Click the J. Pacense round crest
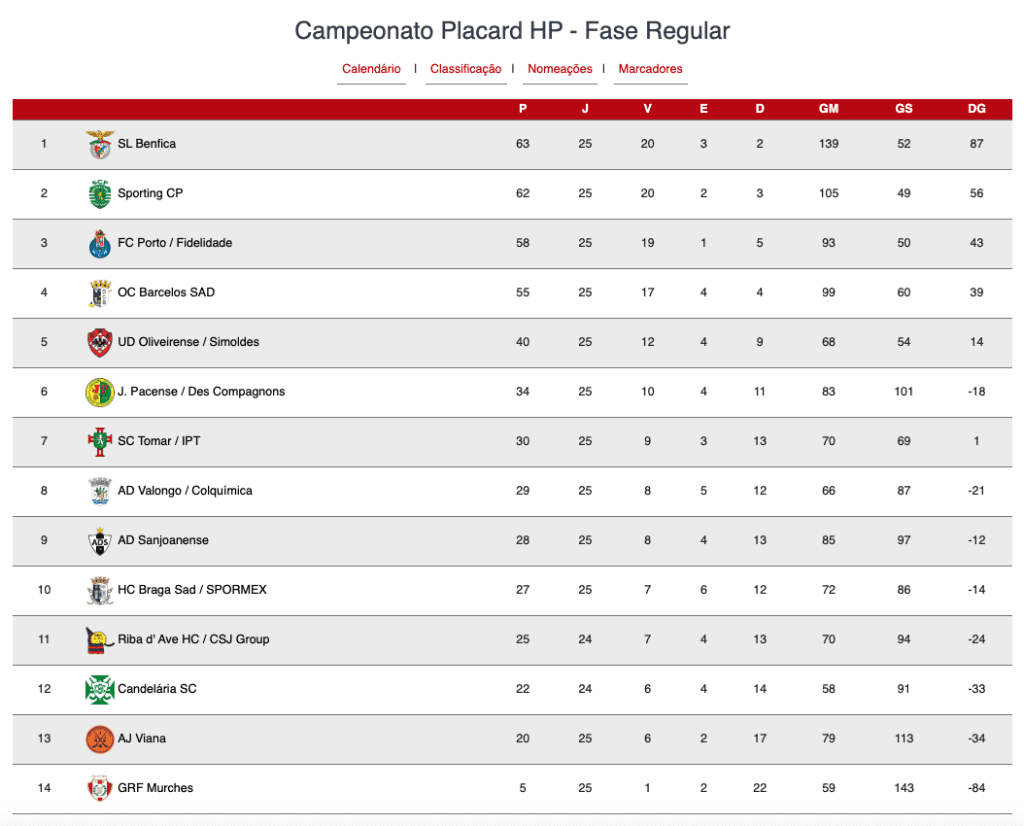This screenshot has width=1024, height=826. point(100,392)
